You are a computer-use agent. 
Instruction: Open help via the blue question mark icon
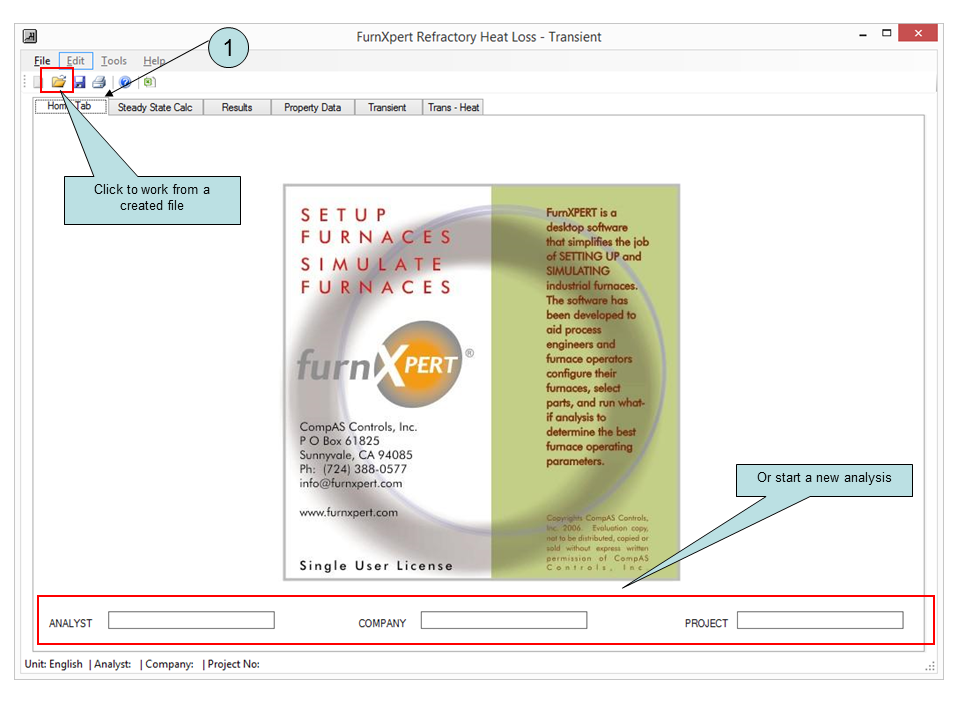[x=125, y=81]
